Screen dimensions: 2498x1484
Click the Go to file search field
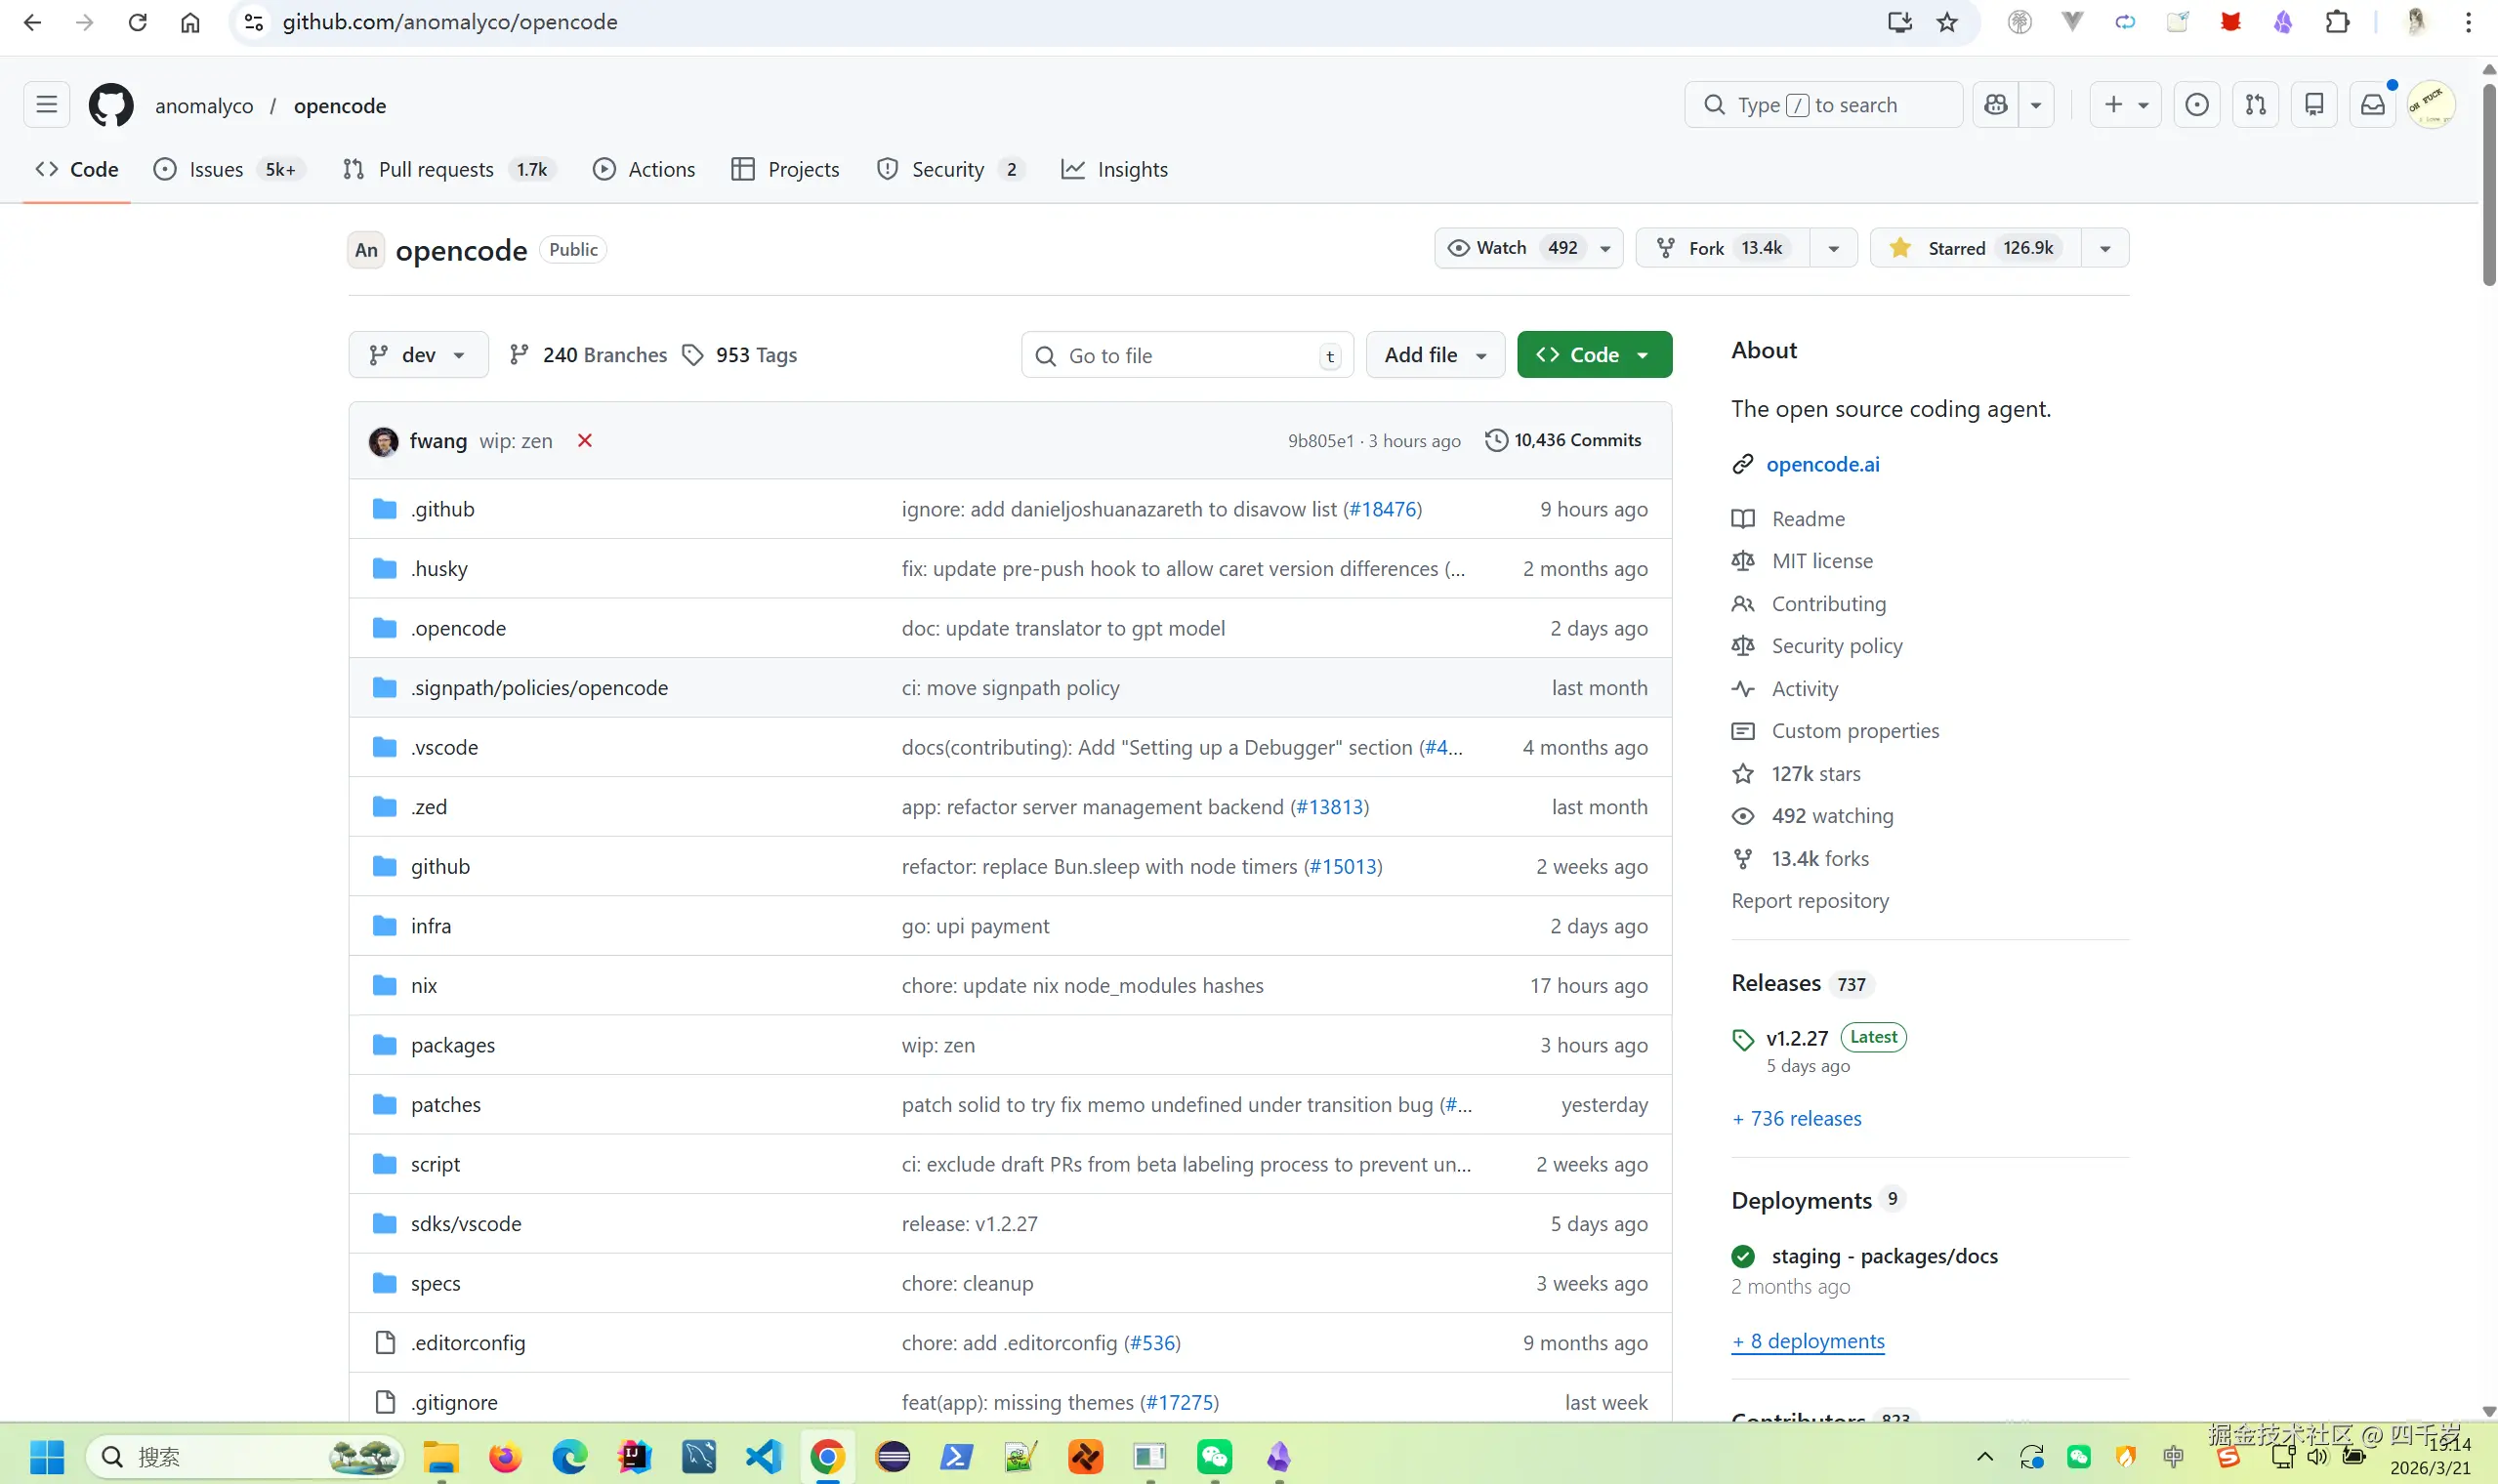(1185, 354)
